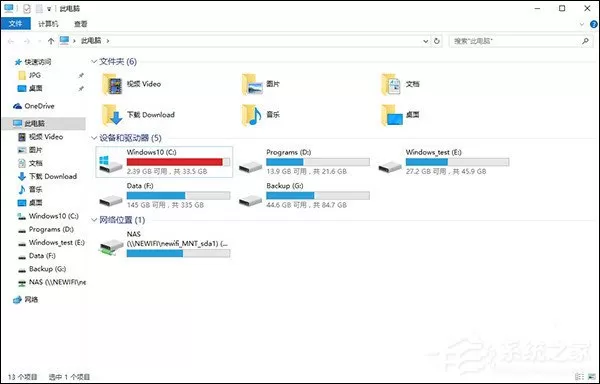The width and height of the screenshot is (600, 384).
Task: Expand the ribbon with the chevron
Action: coord(582,24)
